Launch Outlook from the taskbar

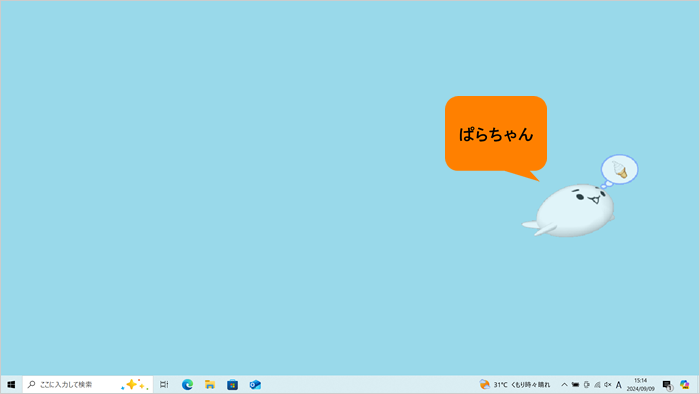tap(255, 385)
